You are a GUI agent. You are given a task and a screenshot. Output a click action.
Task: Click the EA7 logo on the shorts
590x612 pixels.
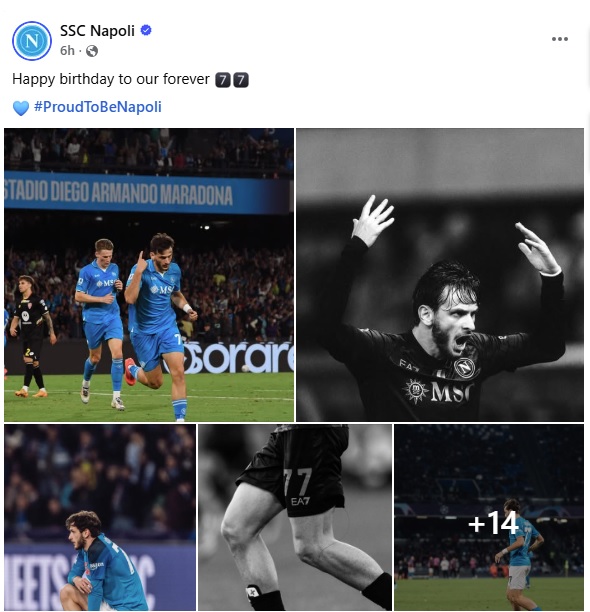point(300,501)
